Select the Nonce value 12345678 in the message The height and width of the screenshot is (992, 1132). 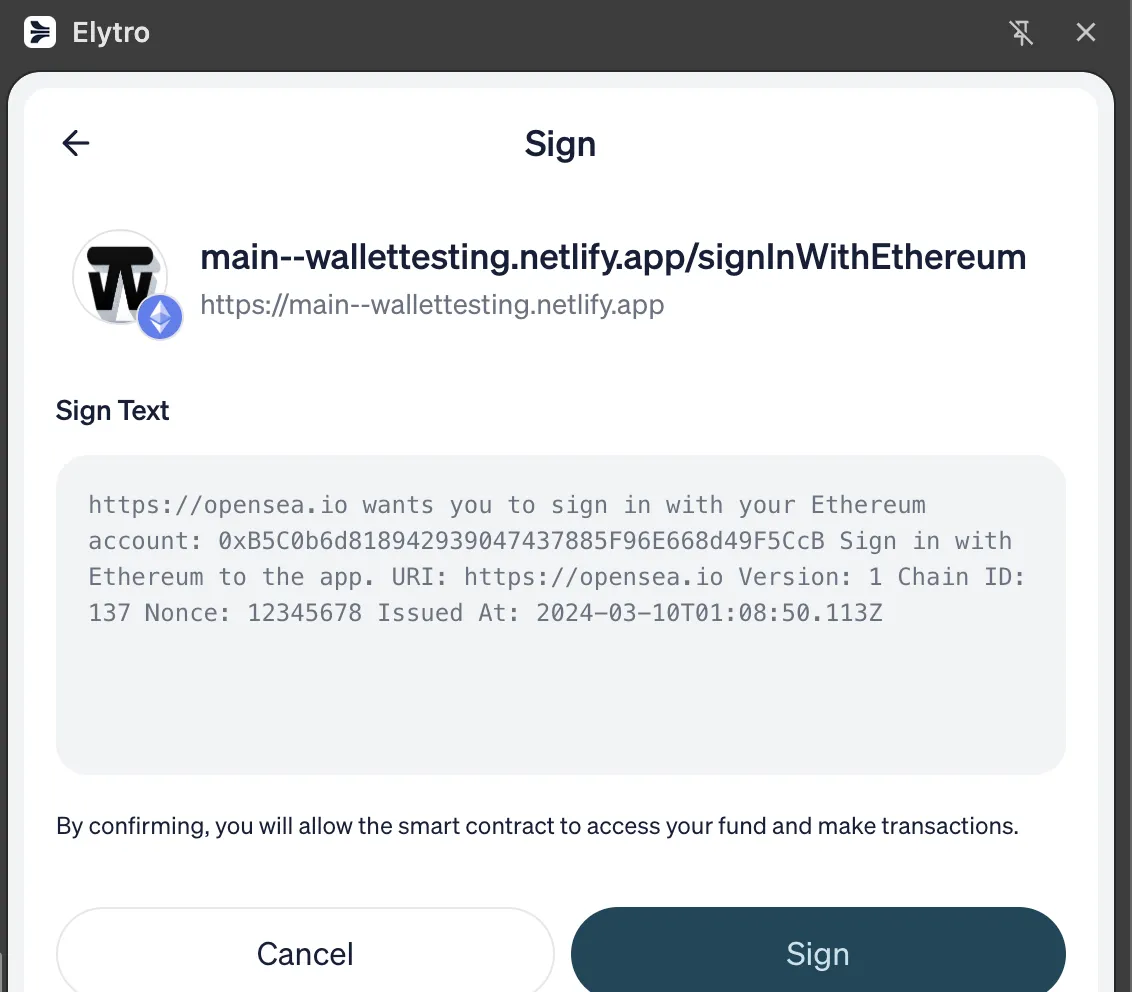tap(303, 612)
